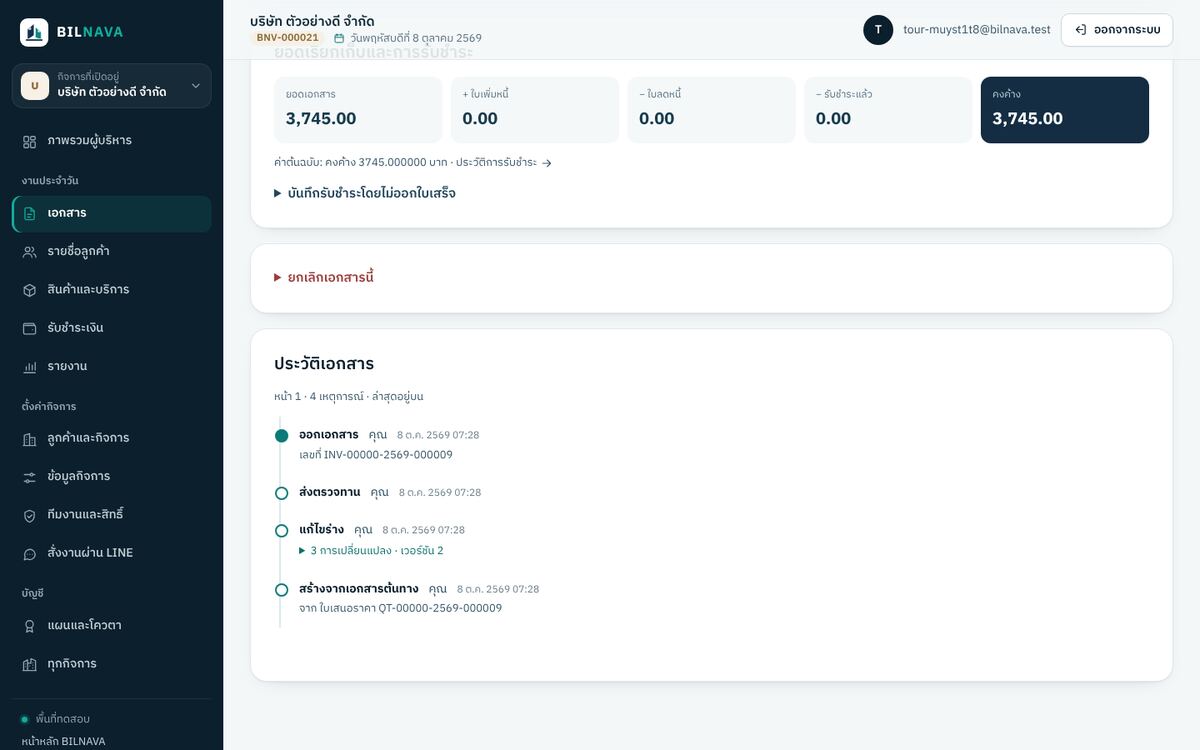Click the badge icon beside แผนและโควตา
Viewport: 1200px width, 750px height.
[x=30, y=626]
